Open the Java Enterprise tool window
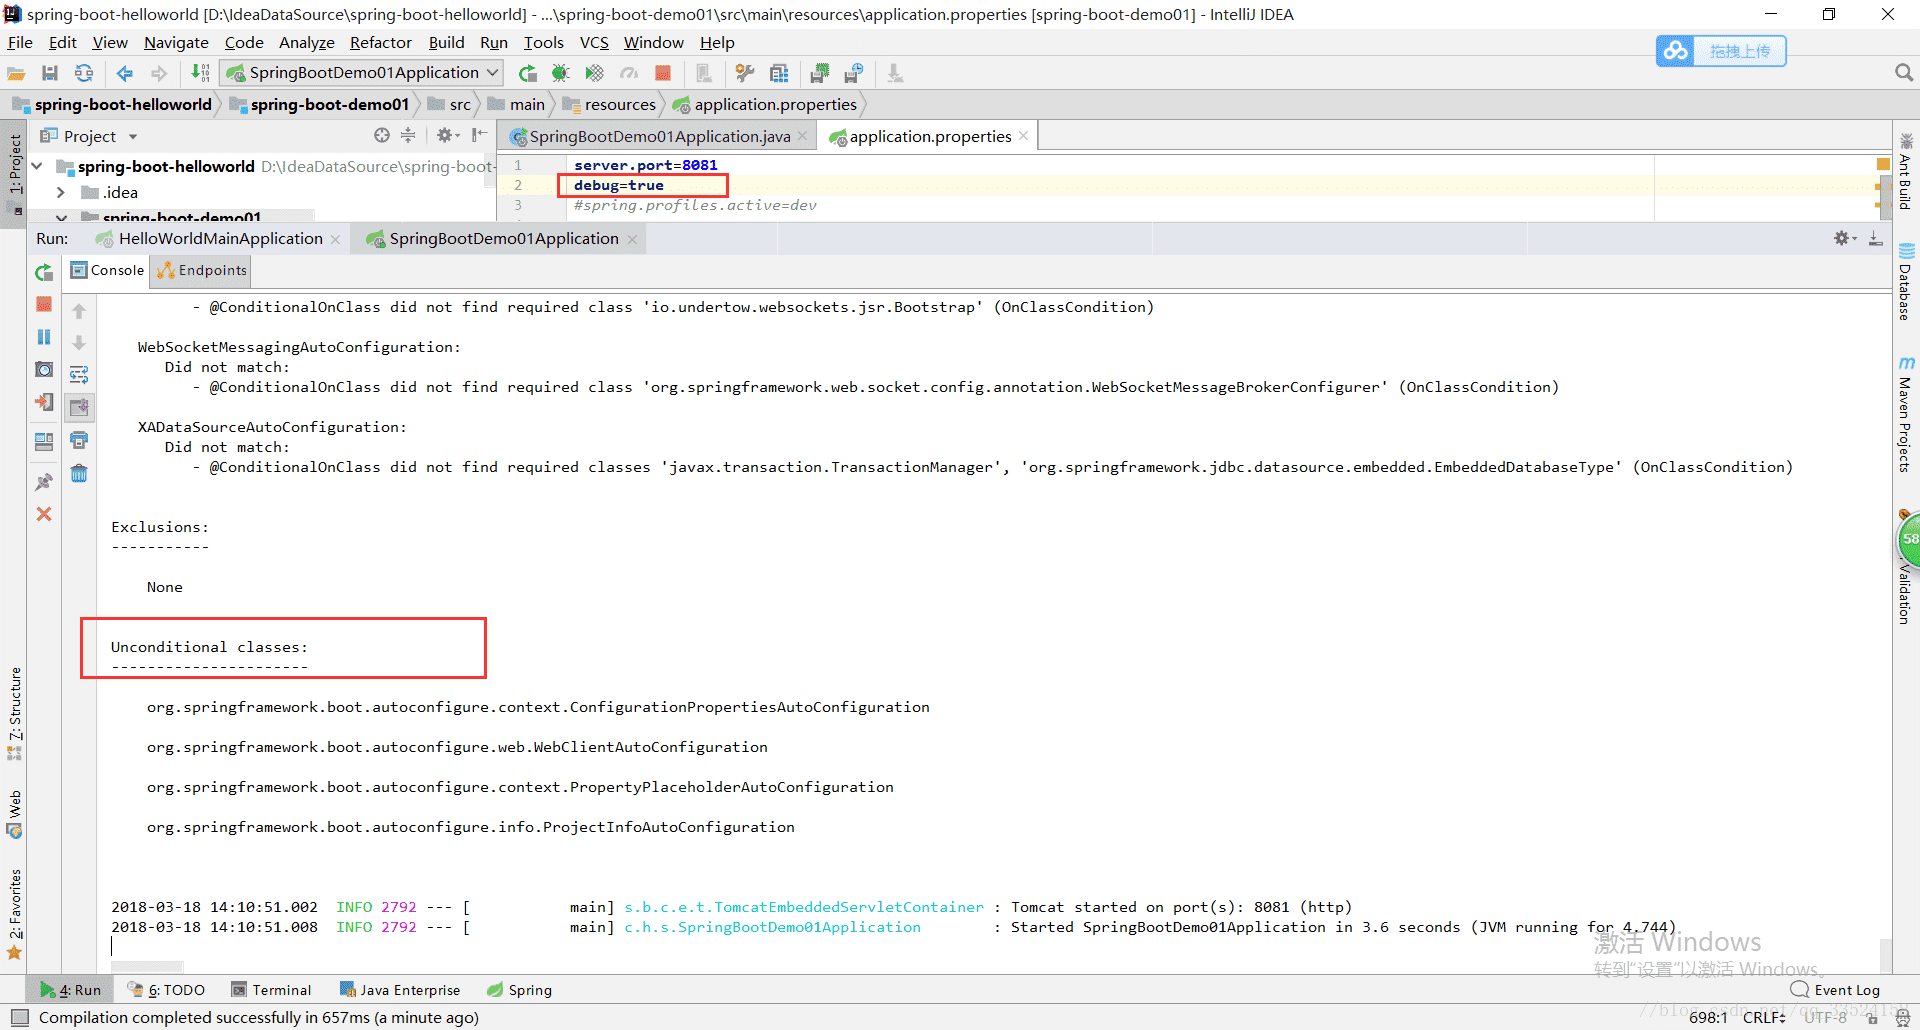 (x=400, y=990)
